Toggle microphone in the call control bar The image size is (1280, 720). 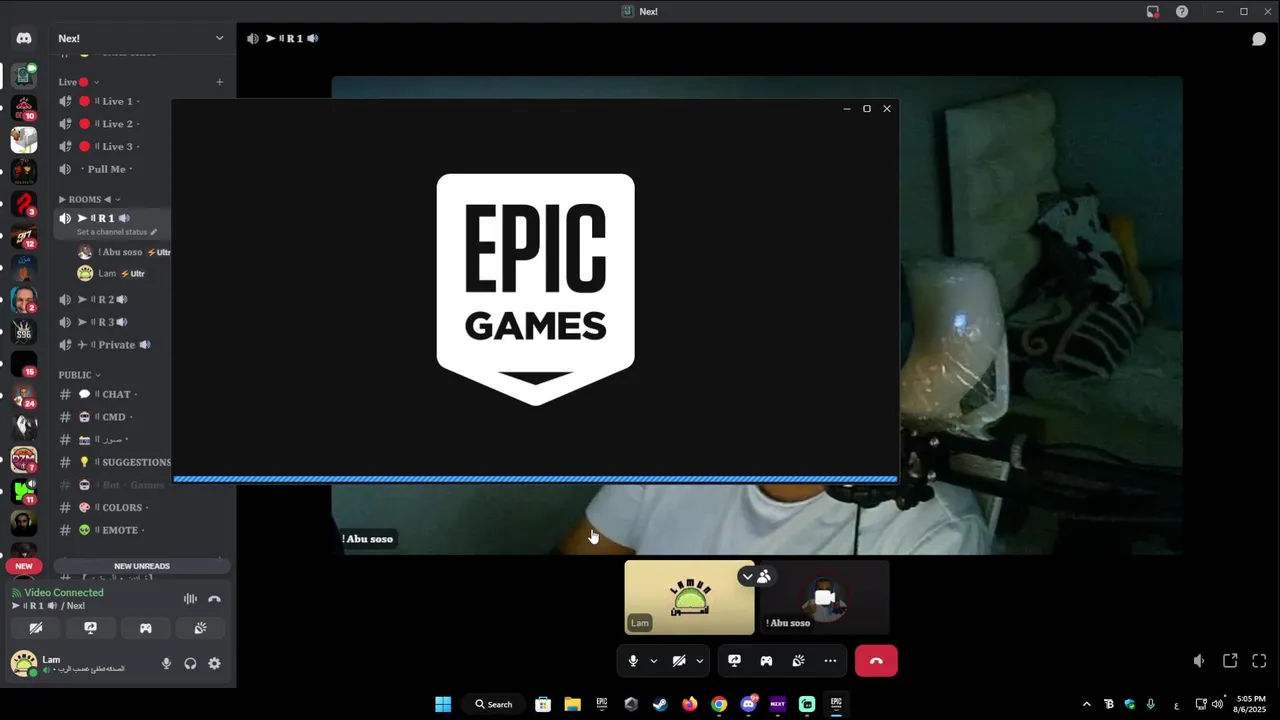tap(633, 661)
